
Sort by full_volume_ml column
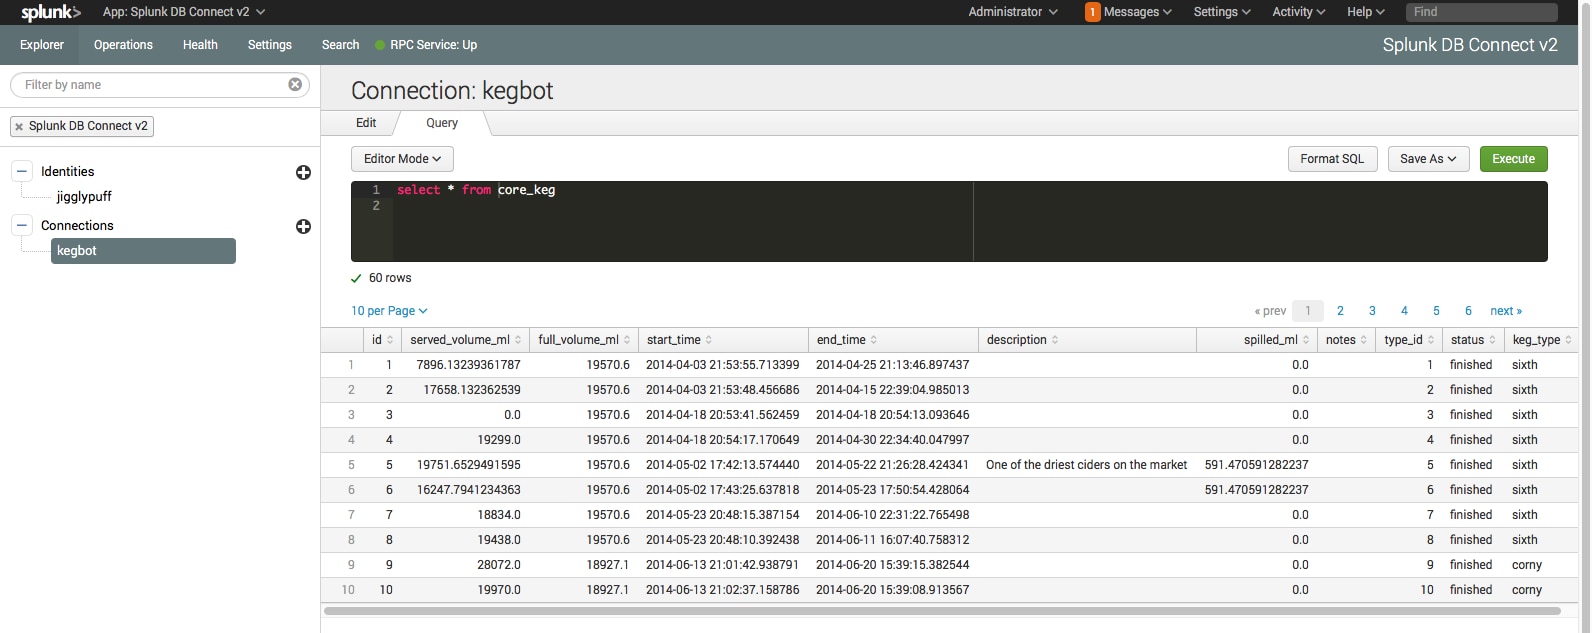click(584, 340)
